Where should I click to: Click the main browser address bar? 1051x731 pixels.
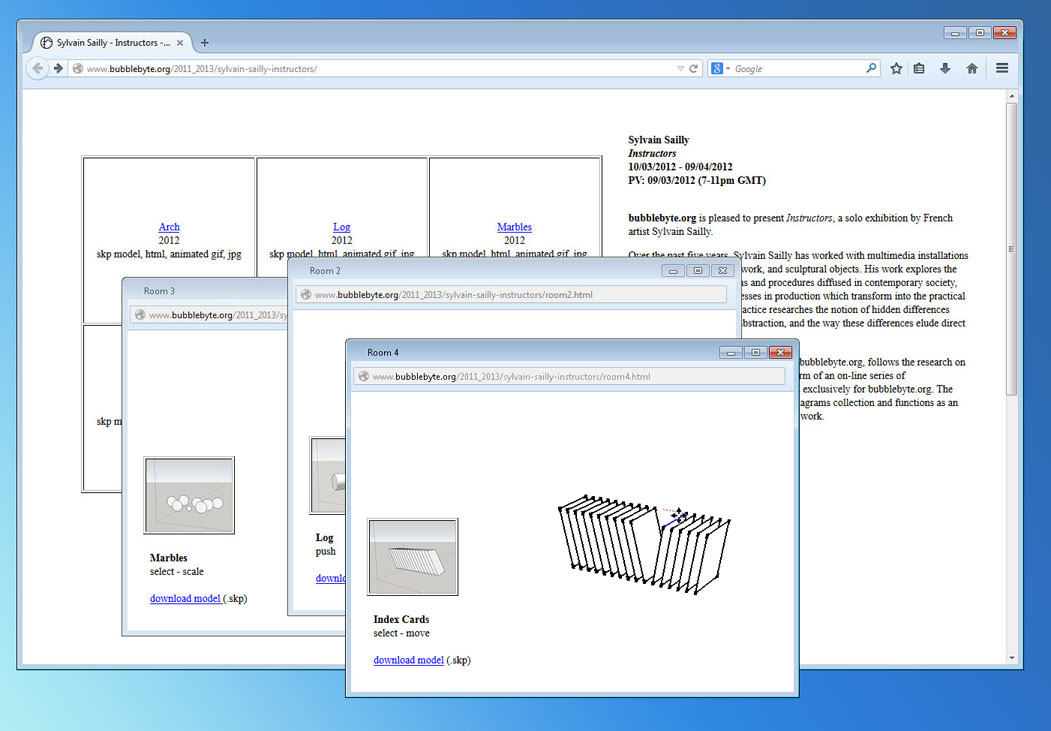pos(385,68)
